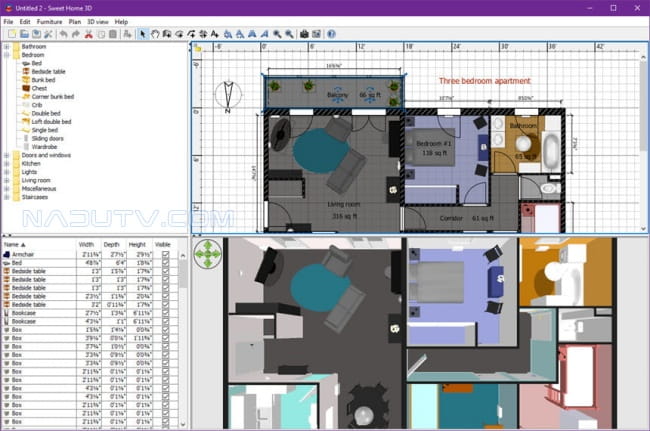Select the Create dimensions tool

pos(203,34)
